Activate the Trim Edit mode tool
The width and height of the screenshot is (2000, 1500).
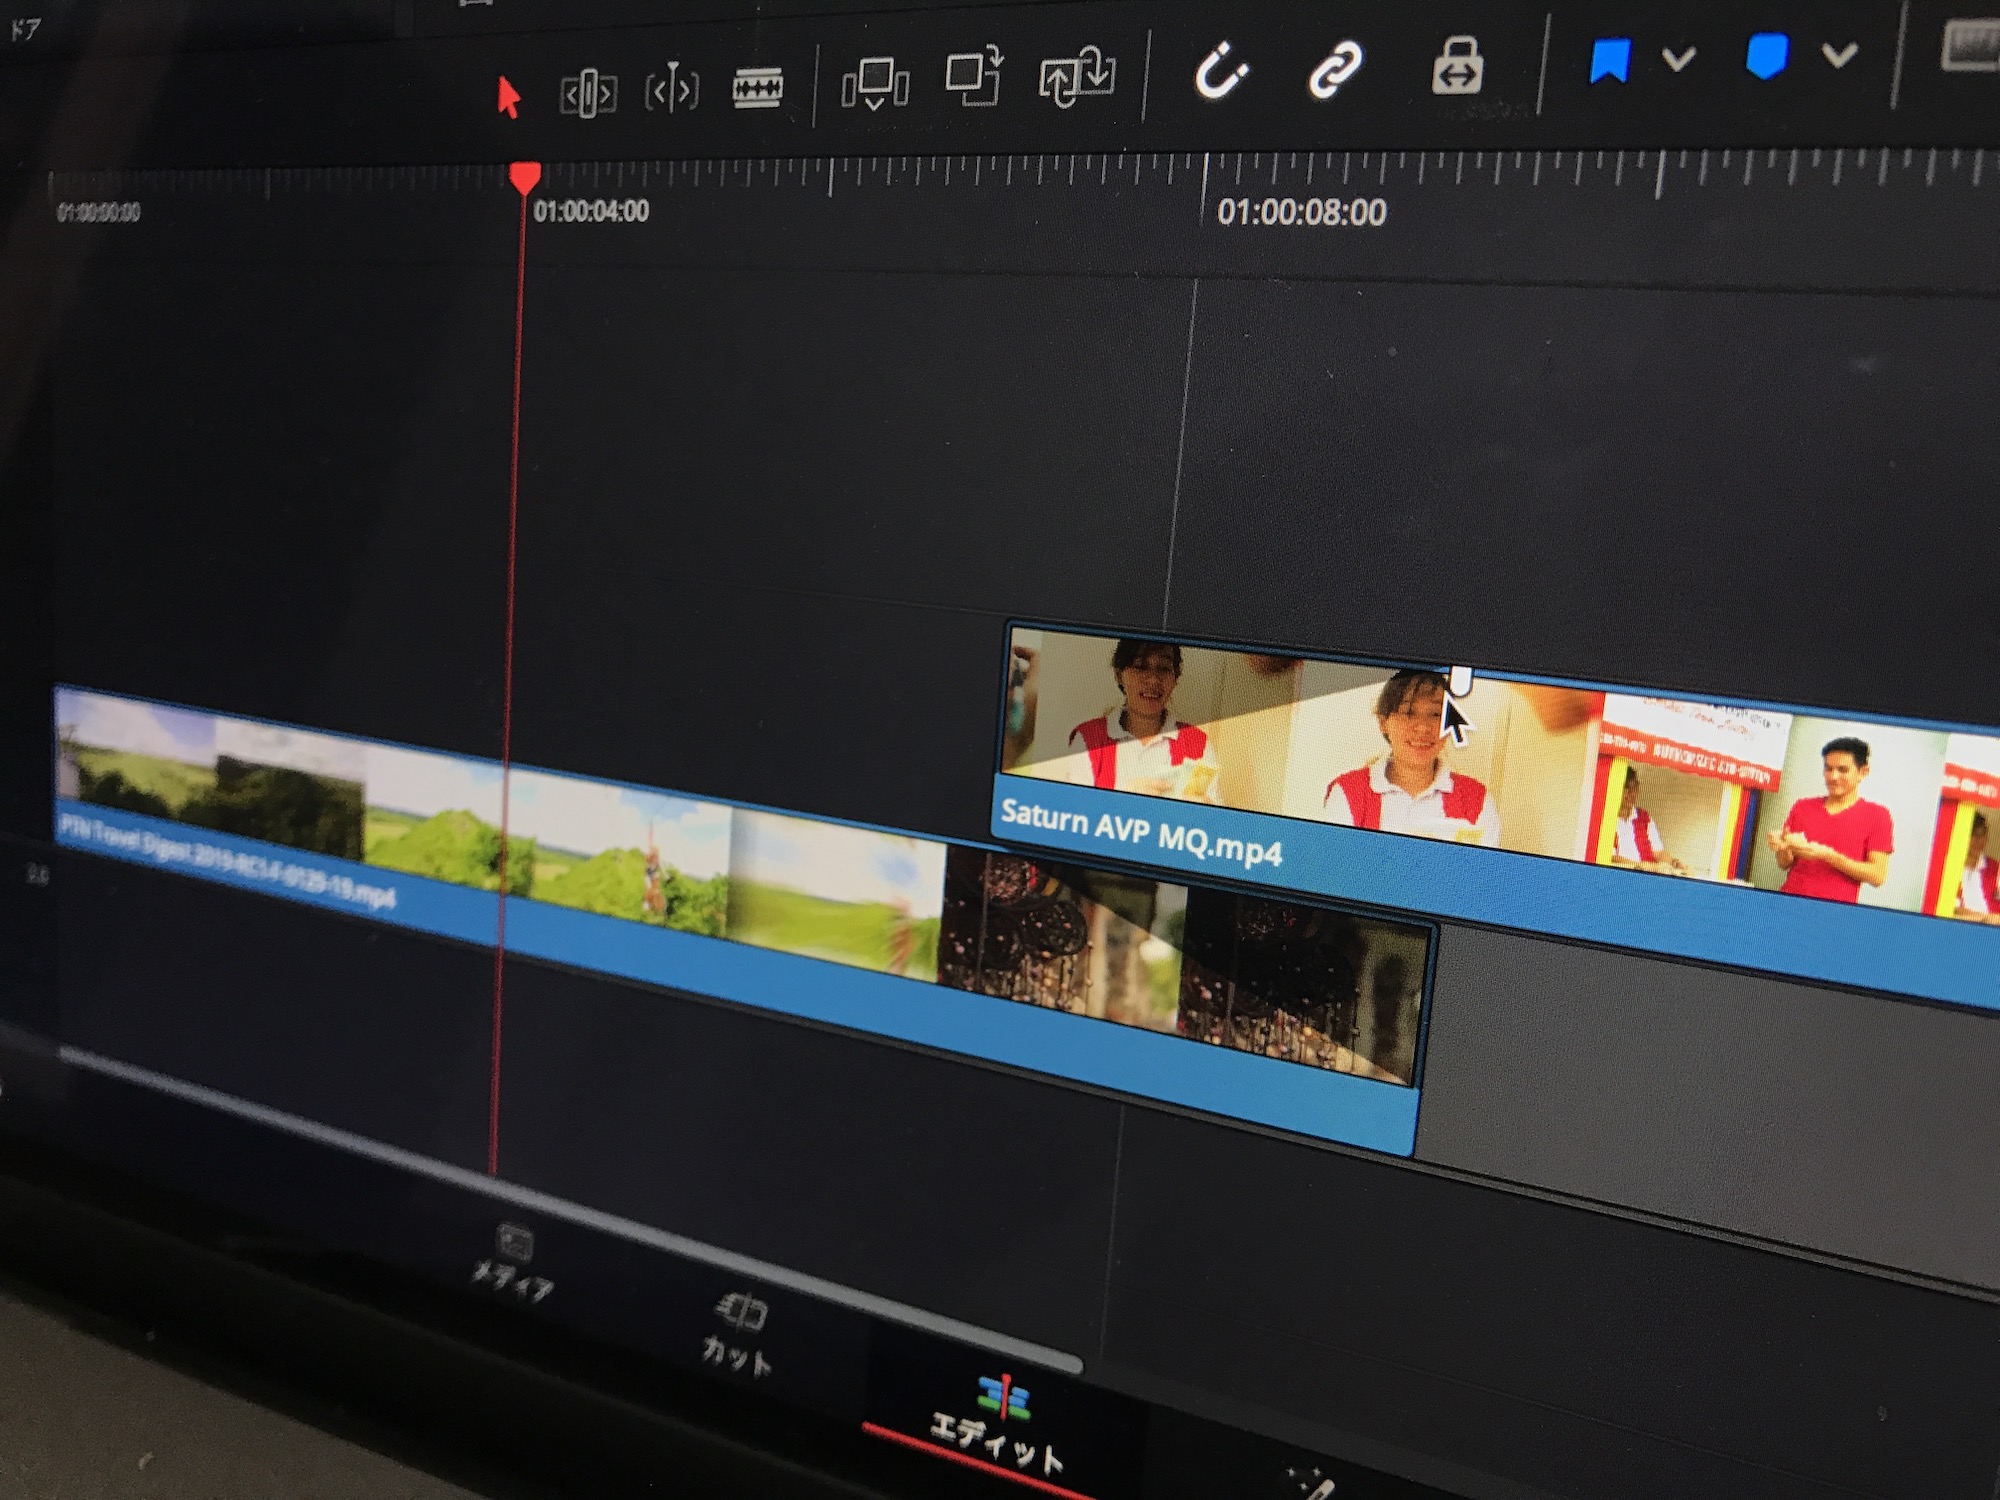(587, 94)
